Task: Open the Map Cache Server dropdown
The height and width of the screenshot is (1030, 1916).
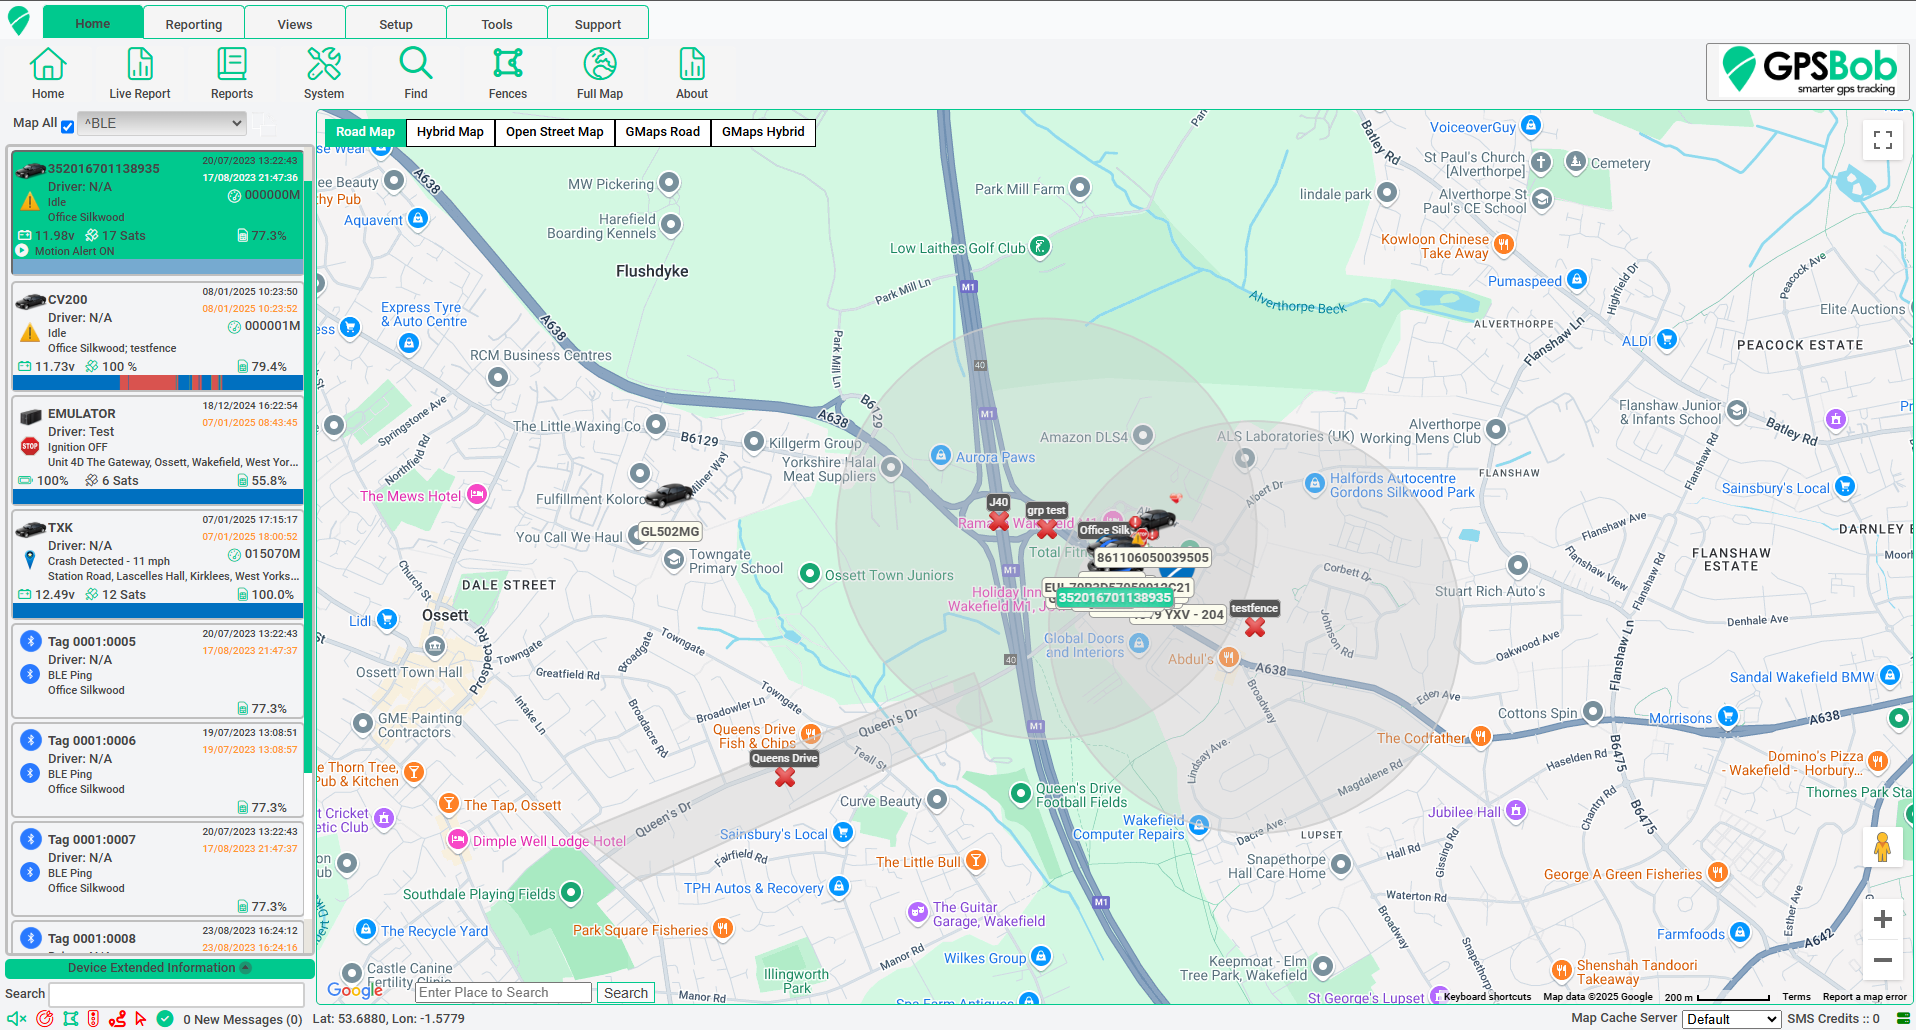Action: tap(1731, 1019)
